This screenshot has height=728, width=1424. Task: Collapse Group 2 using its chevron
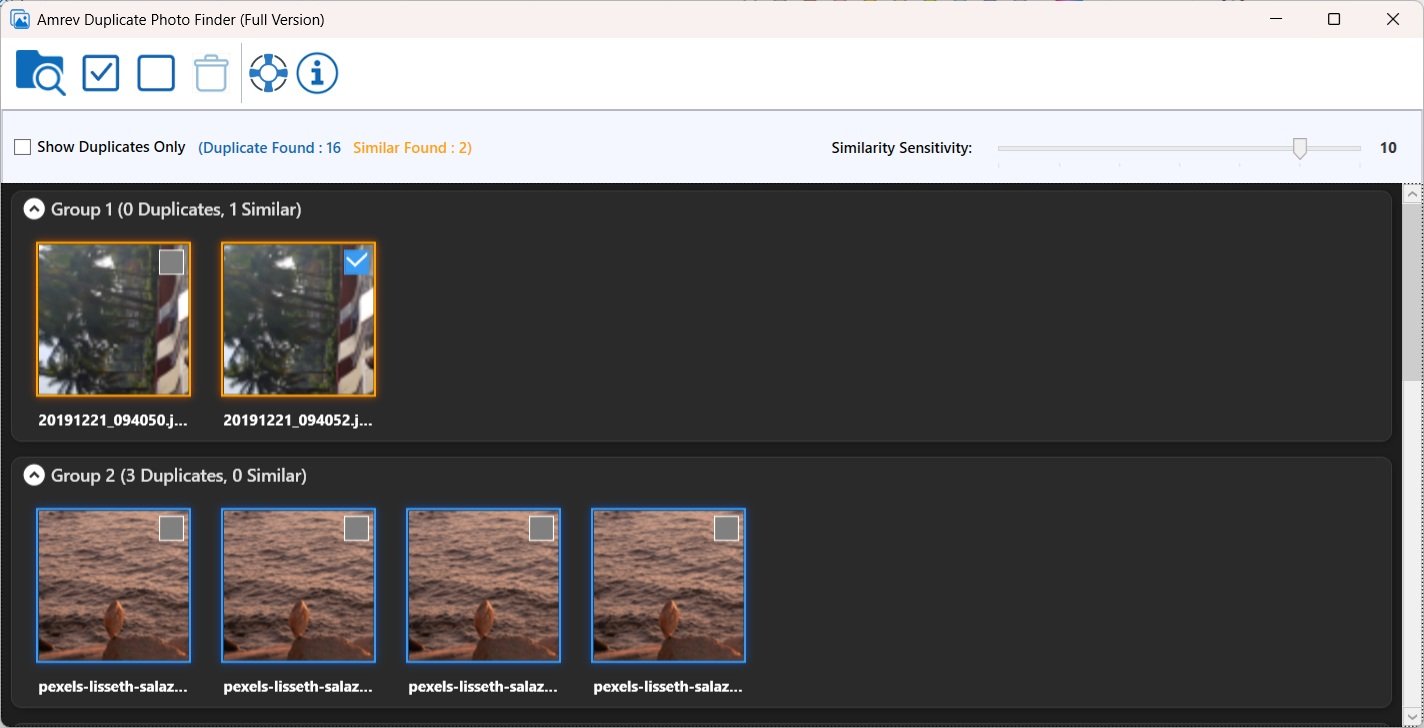click(x=34, y=474)
